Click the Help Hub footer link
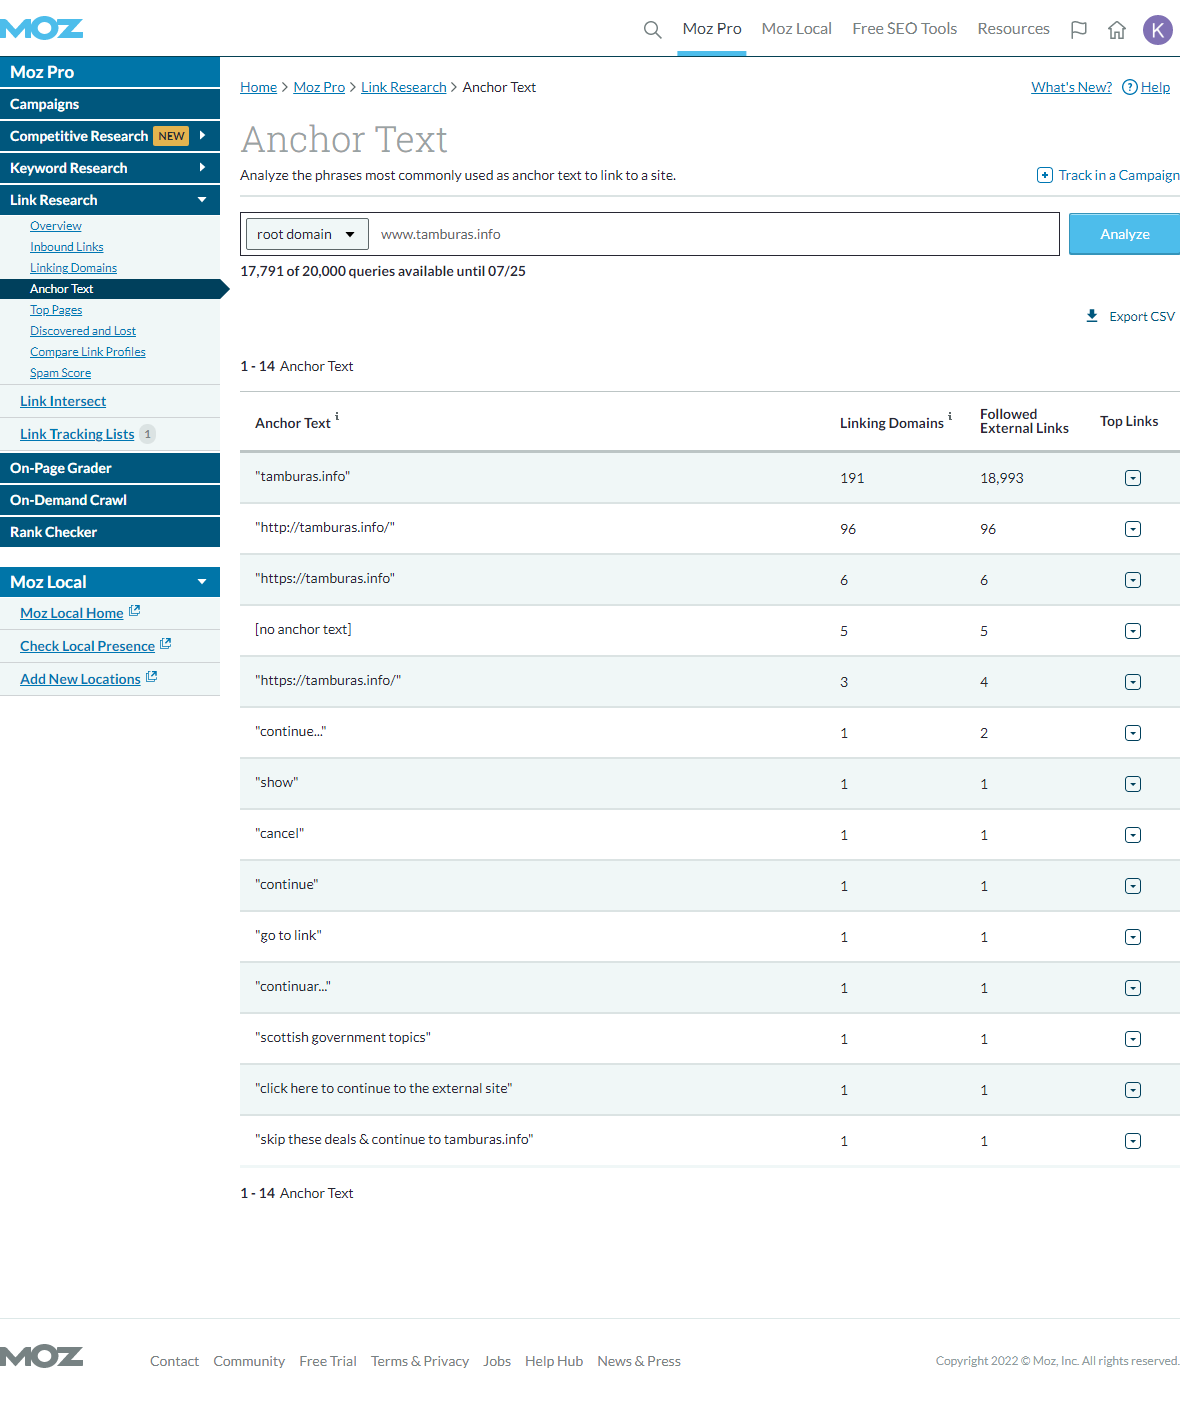The height and width of the screenshot is (1412, 1180). pos(554,1361)
